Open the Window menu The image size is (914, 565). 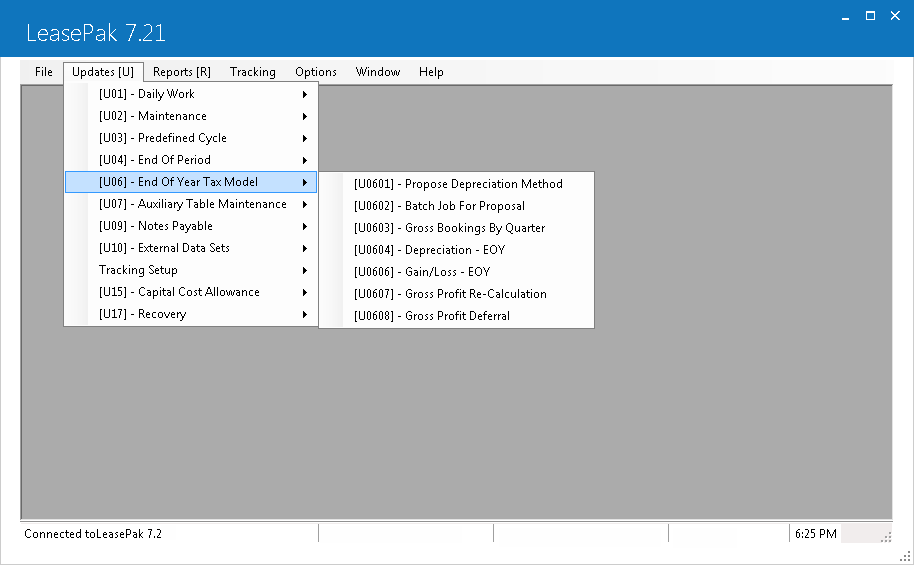tap(378, 72)
